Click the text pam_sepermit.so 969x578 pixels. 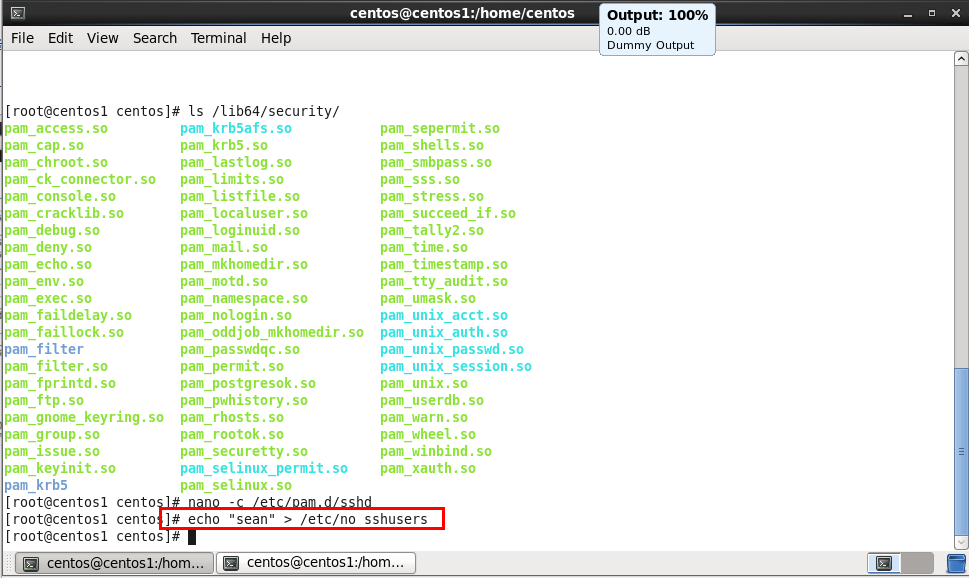(x=439, y=129)
